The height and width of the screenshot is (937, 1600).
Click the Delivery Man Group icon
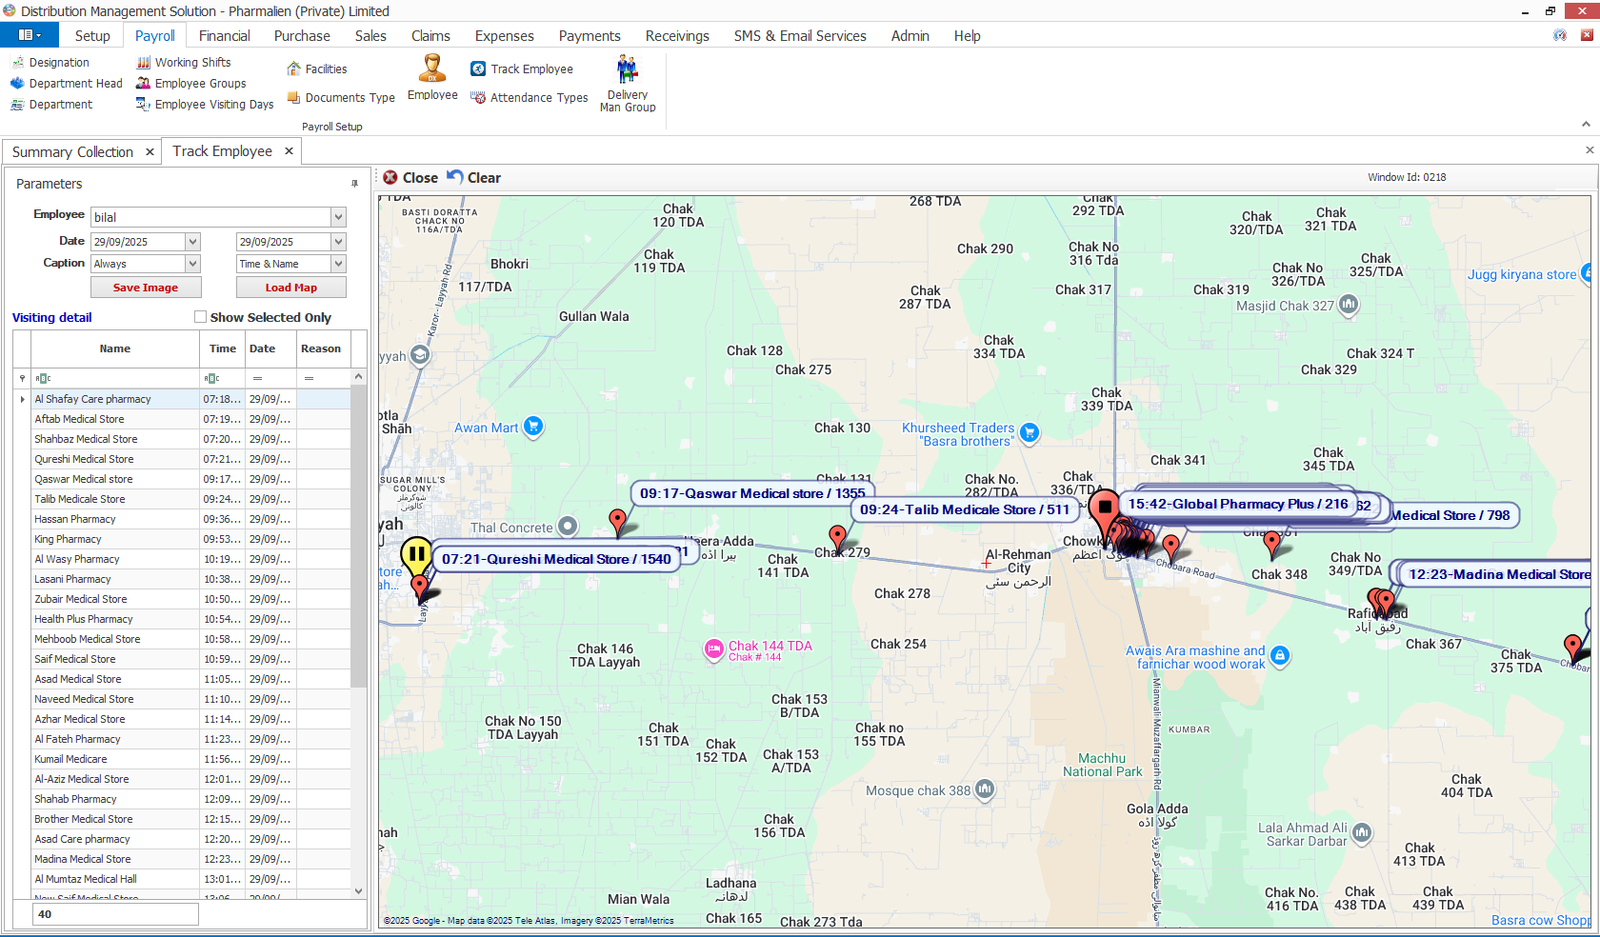tap(627, 71)
